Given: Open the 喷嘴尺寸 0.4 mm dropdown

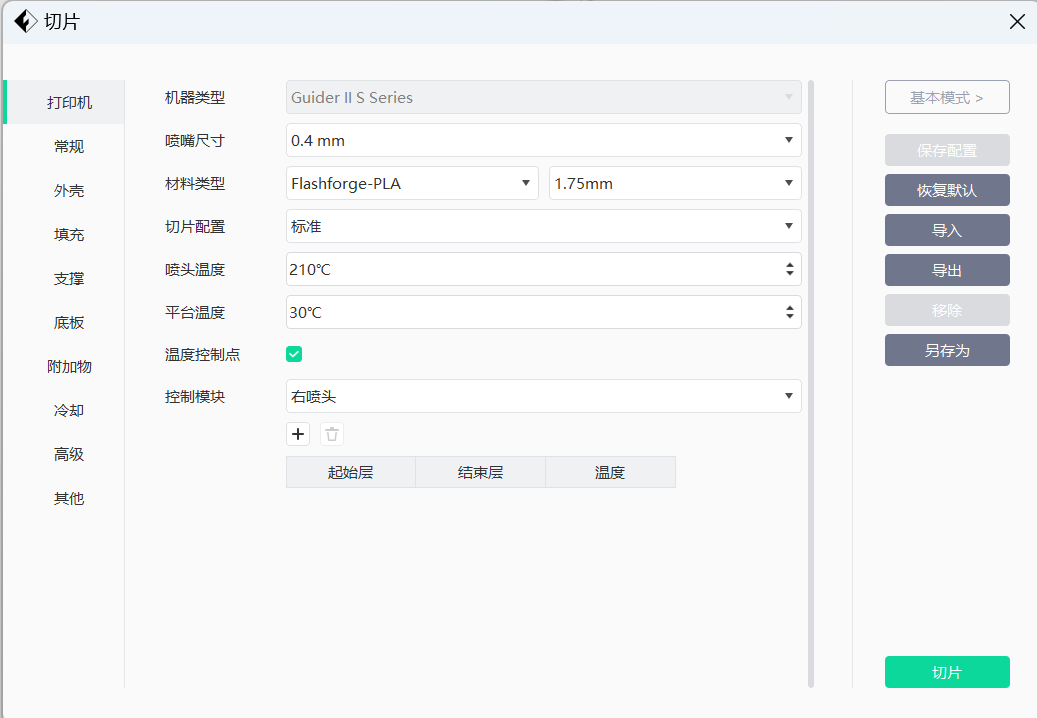Looking at the screenshot, I should (544, 140).
